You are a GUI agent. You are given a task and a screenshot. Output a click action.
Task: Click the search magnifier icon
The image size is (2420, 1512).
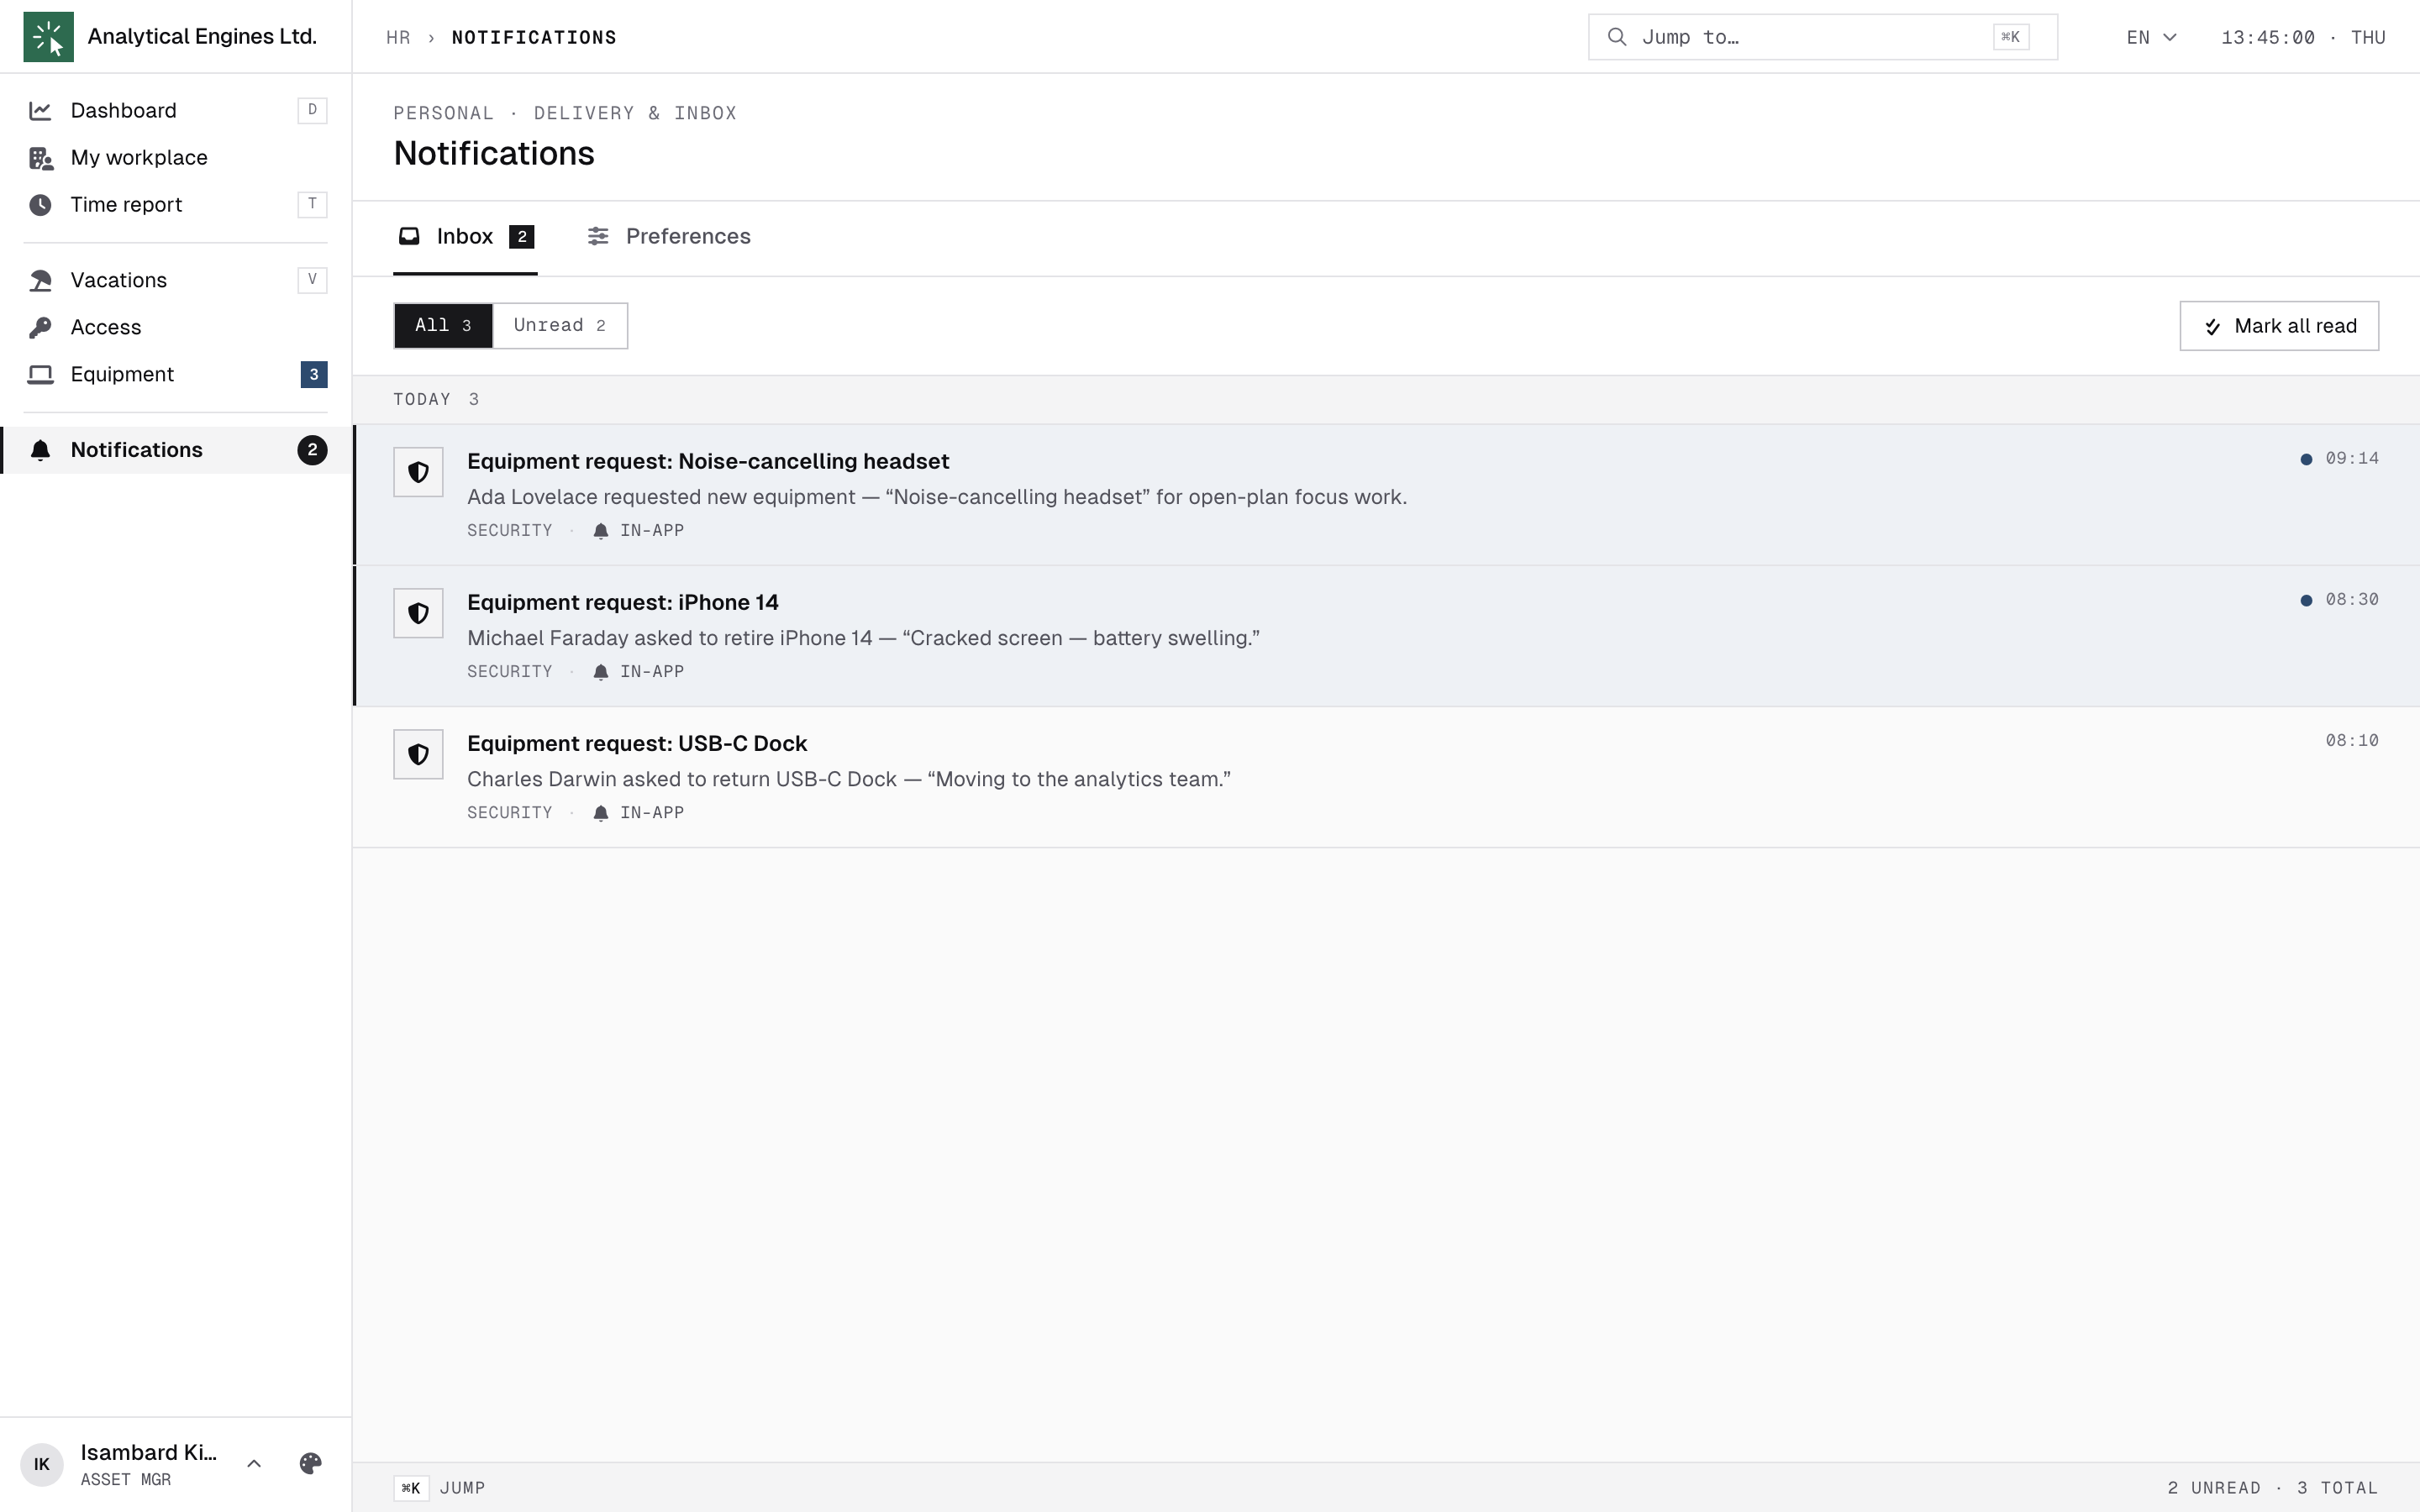click(1616, 37)
